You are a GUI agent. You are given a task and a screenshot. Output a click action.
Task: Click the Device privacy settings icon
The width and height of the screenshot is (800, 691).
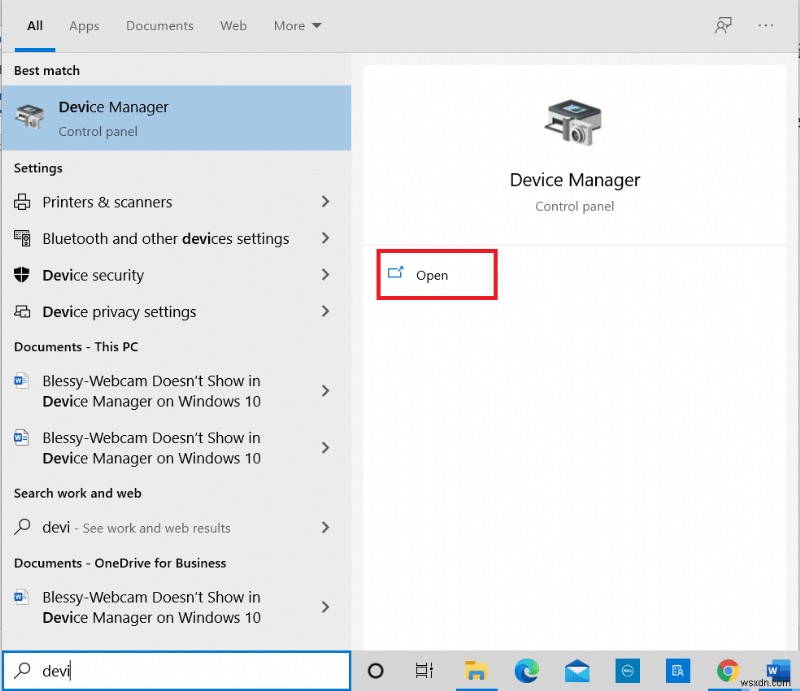[22, 311]
